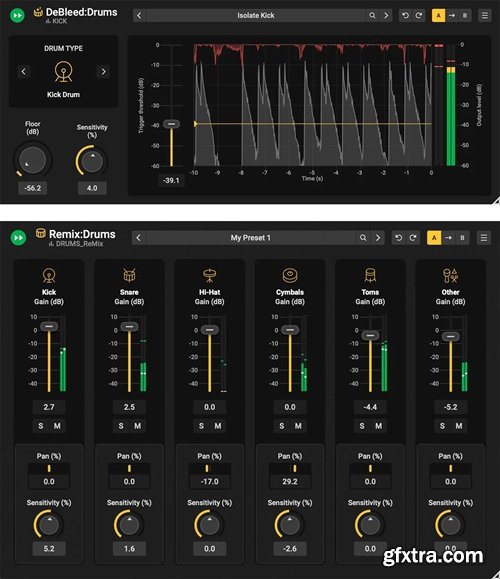Screen dimensions: 500x579
Task: Open the Isolate Kick preset list
Action: coord(256,16)
